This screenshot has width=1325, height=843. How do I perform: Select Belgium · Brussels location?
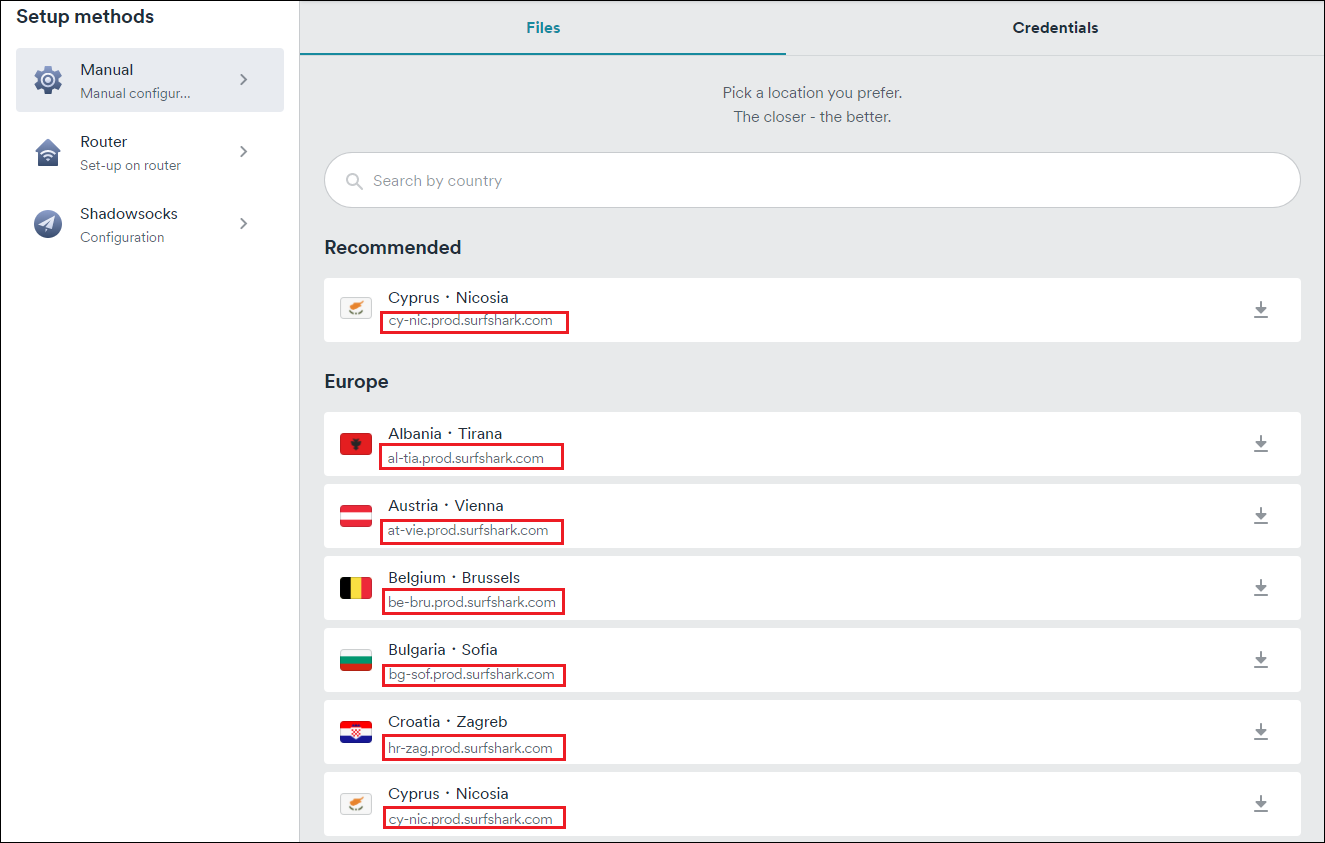click(812, 588)
